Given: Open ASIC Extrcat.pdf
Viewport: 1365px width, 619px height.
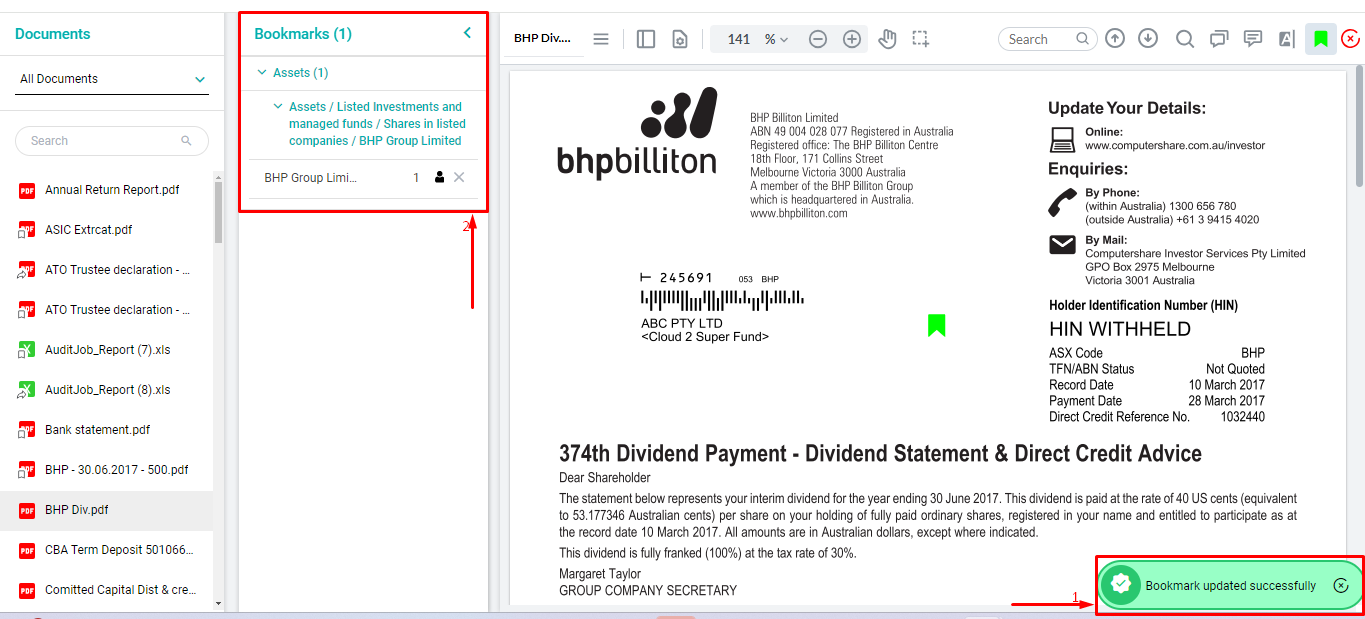Looking at the screenshot, I should (88, 230).
